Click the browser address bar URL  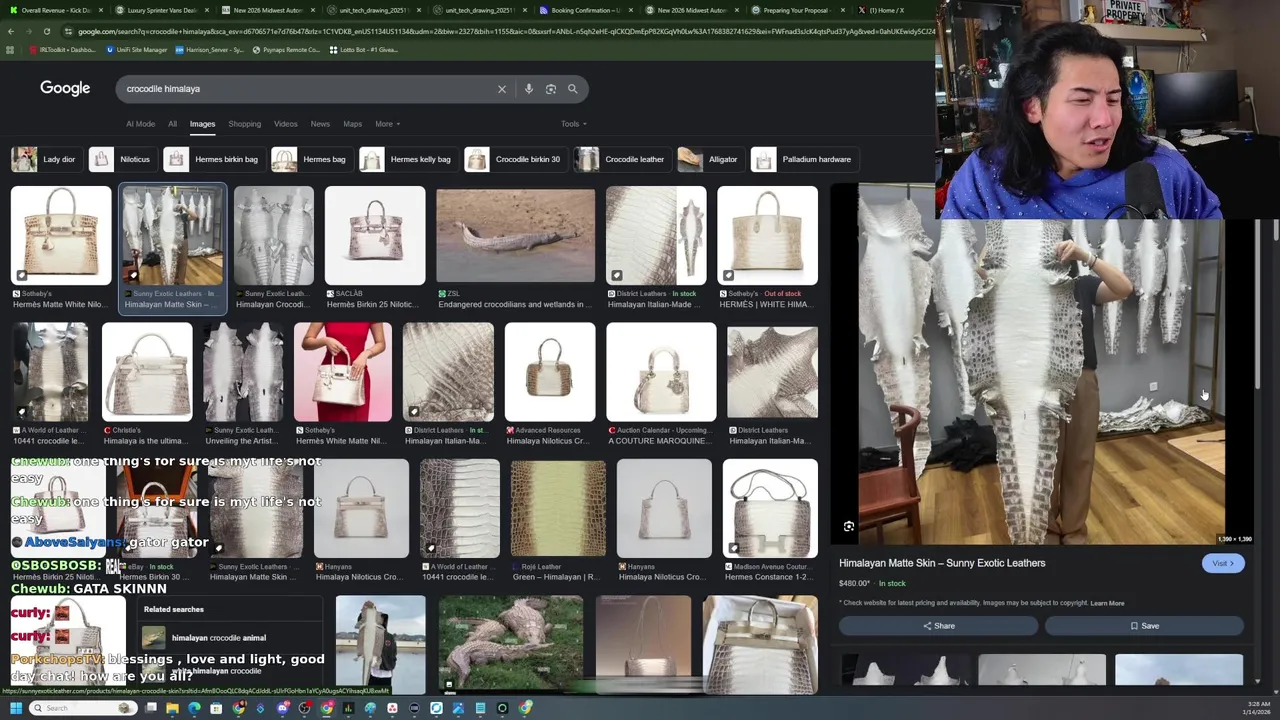(x=500, y=31)
